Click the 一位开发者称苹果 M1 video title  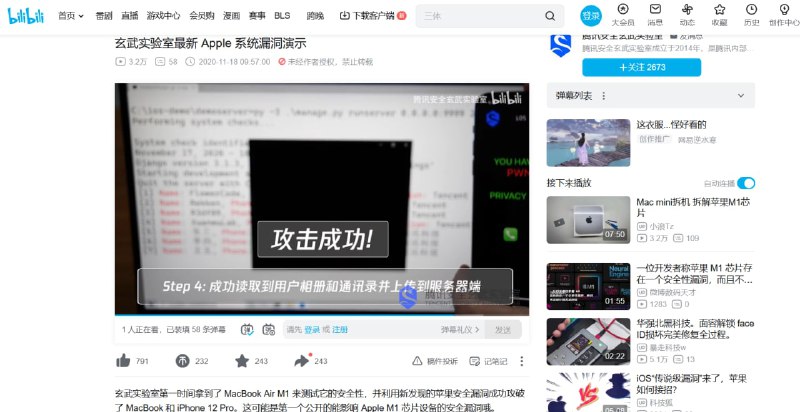[694, 274]
